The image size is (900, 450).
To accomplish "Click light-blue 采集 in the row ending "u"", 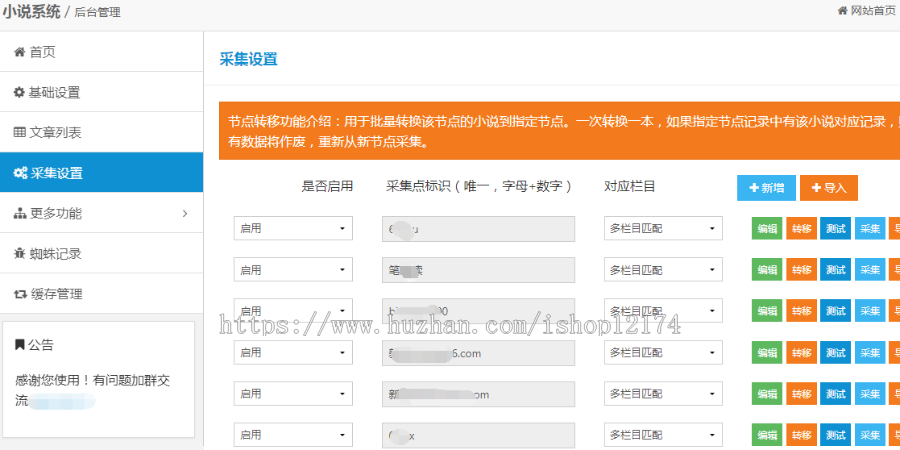I will [870, 228].
